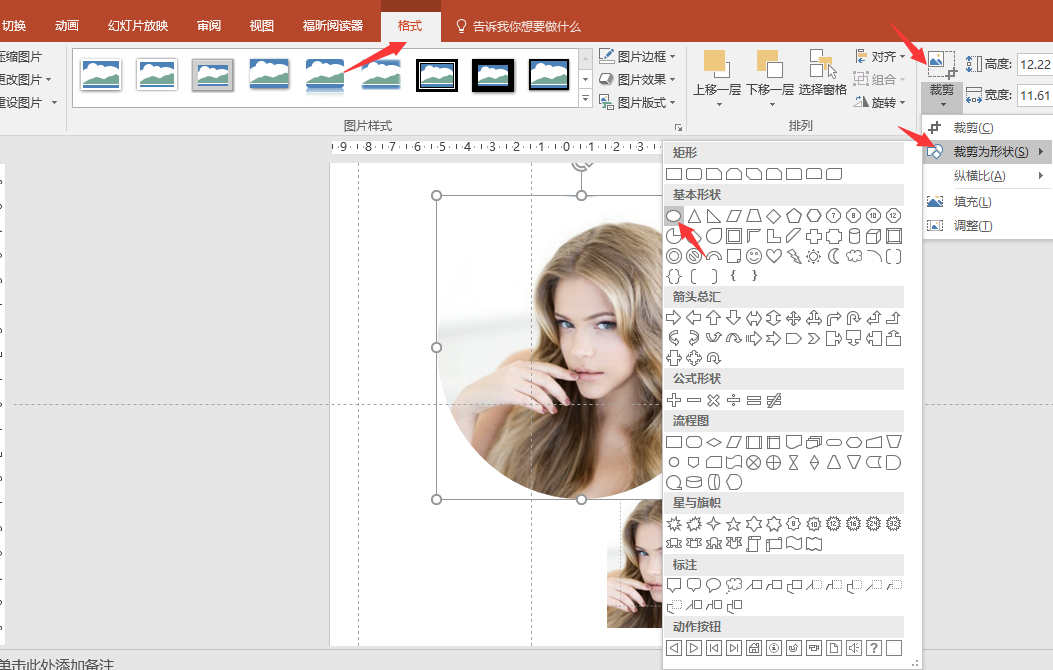This screenshot has height=670, width=1053.
Task: Expand the picture styles gallery
Action: point(586,100)
